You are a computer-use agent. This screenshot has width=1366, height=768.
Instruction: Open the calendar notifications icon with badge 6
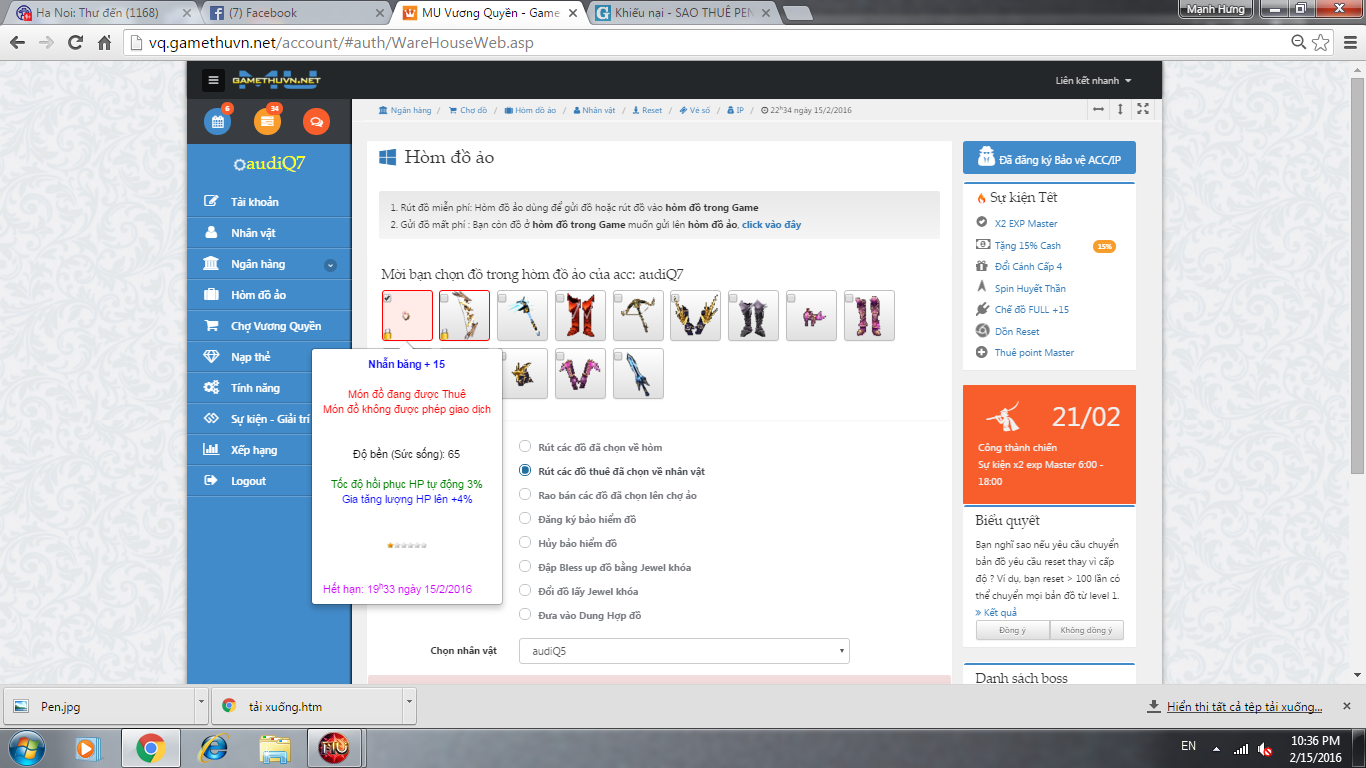click(217, 122)
